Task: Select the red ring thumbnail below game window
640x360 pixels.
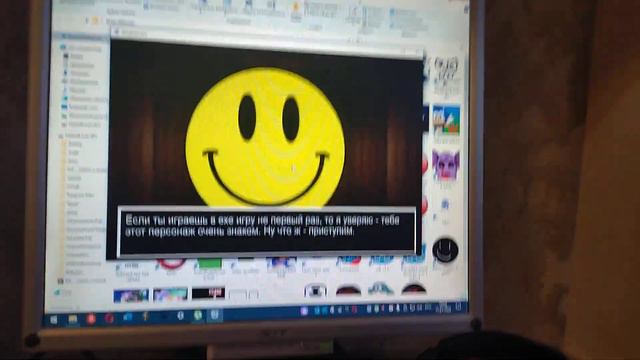Action: [x=171, y=264]
